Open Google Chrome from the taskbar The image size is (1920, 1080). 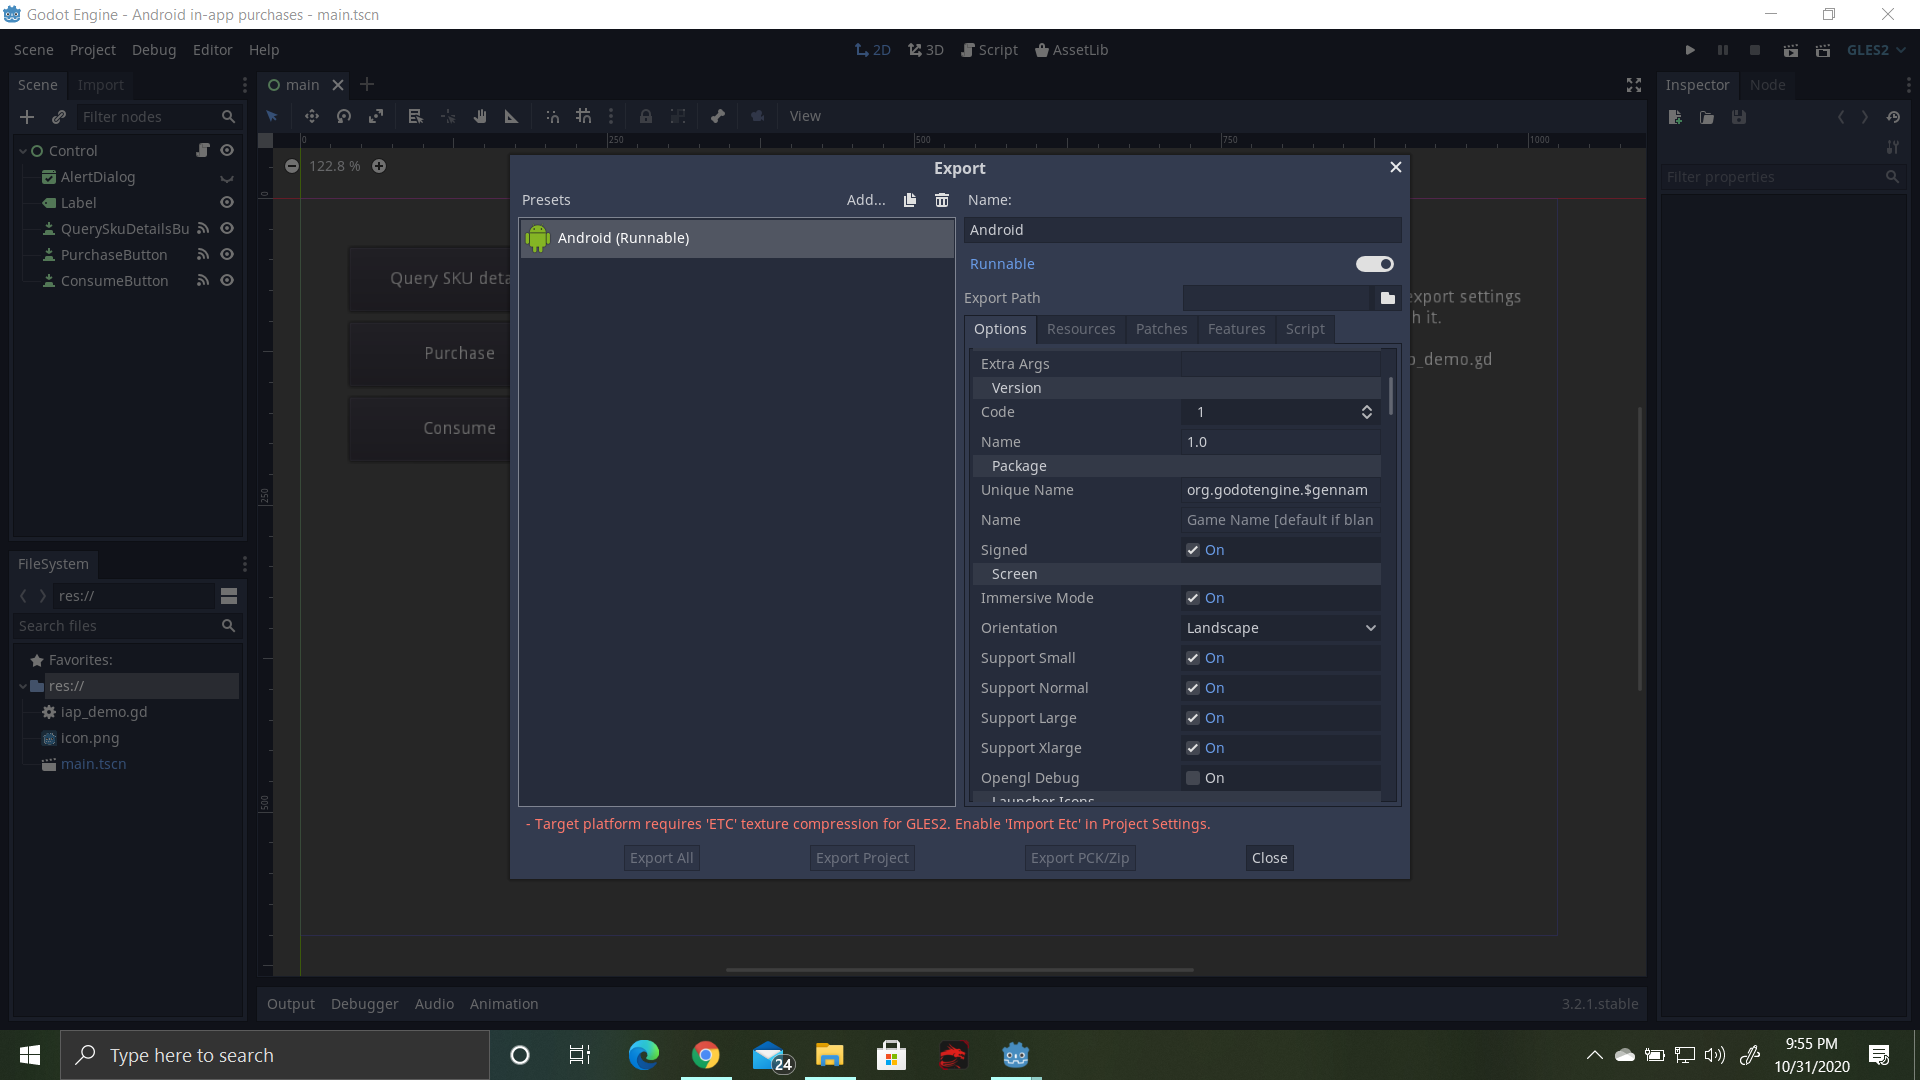tap(706, 1055)
